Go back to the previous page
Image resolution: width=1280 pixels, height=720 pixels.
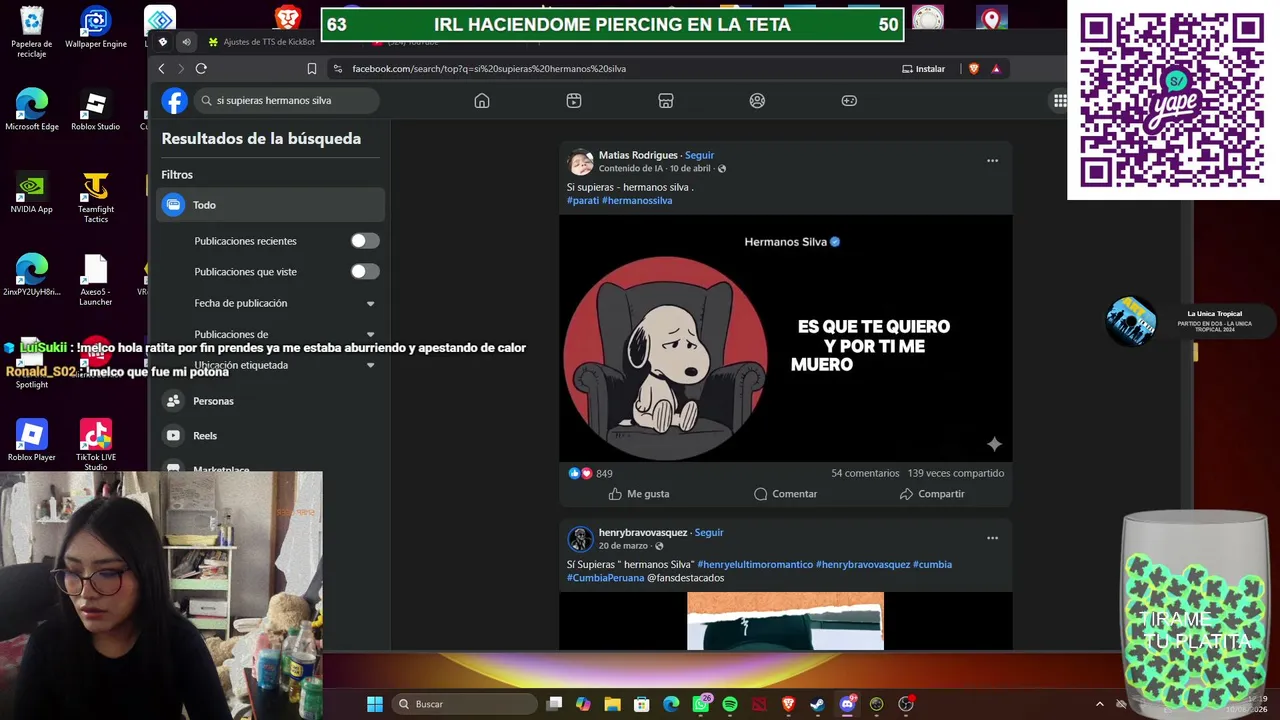162,69
